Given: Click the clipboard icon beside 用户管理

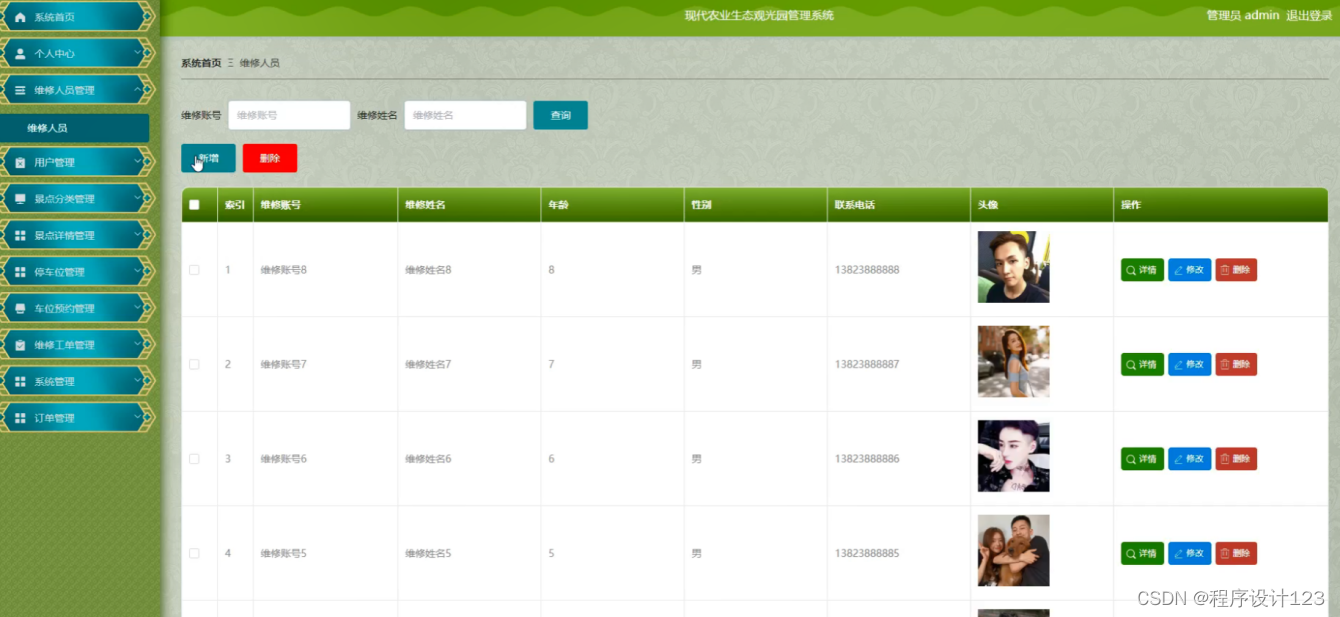Looking at the screenshot, I should pyautogui.click(x=20, y=162).
